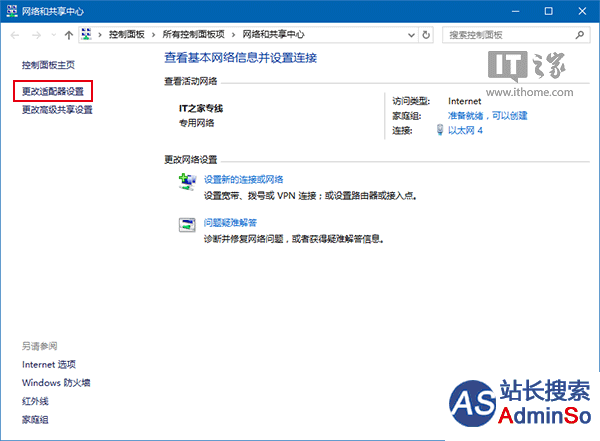Screen dimensions: 600x441
Task: Click the Internet access type value
Action: tap(465, 101)
